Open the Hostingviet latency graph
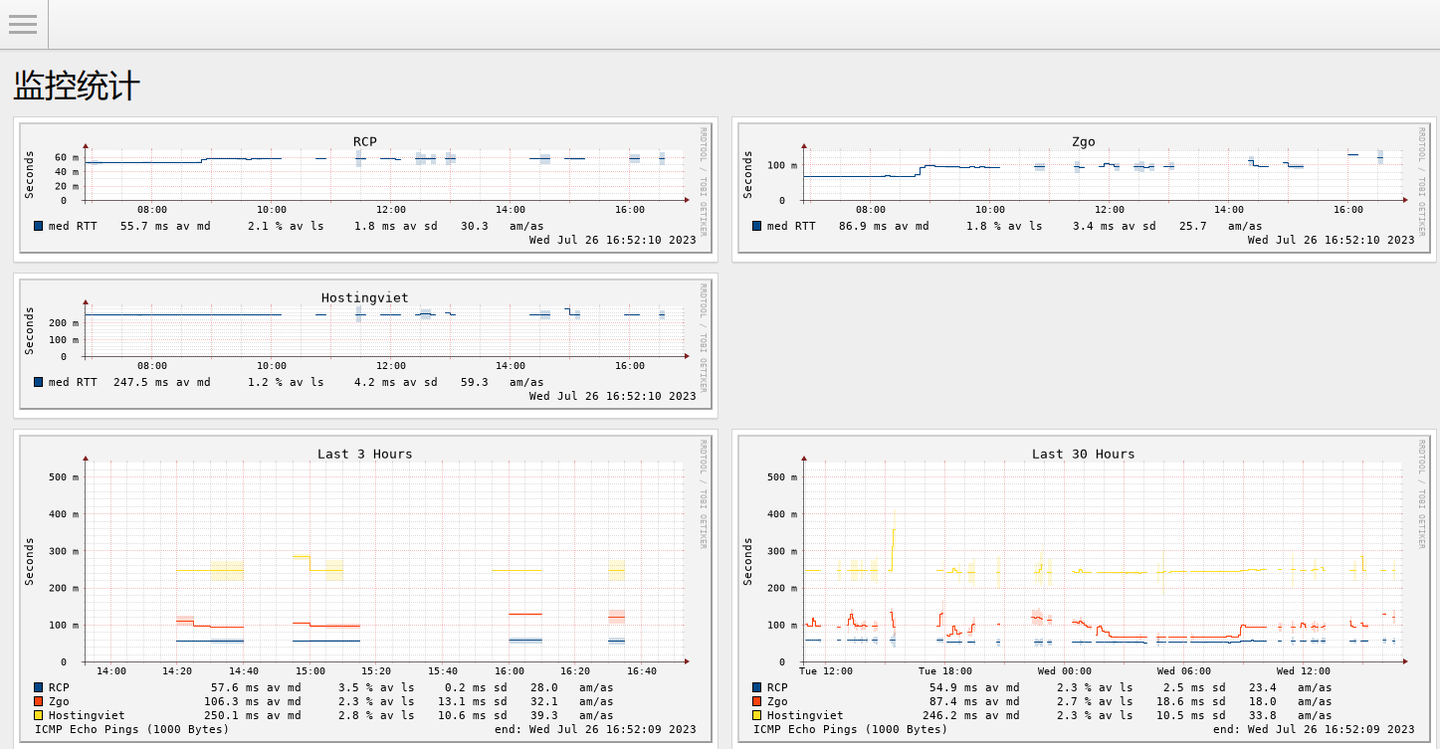The image size is (1440, 749). (x=365, y=341)
